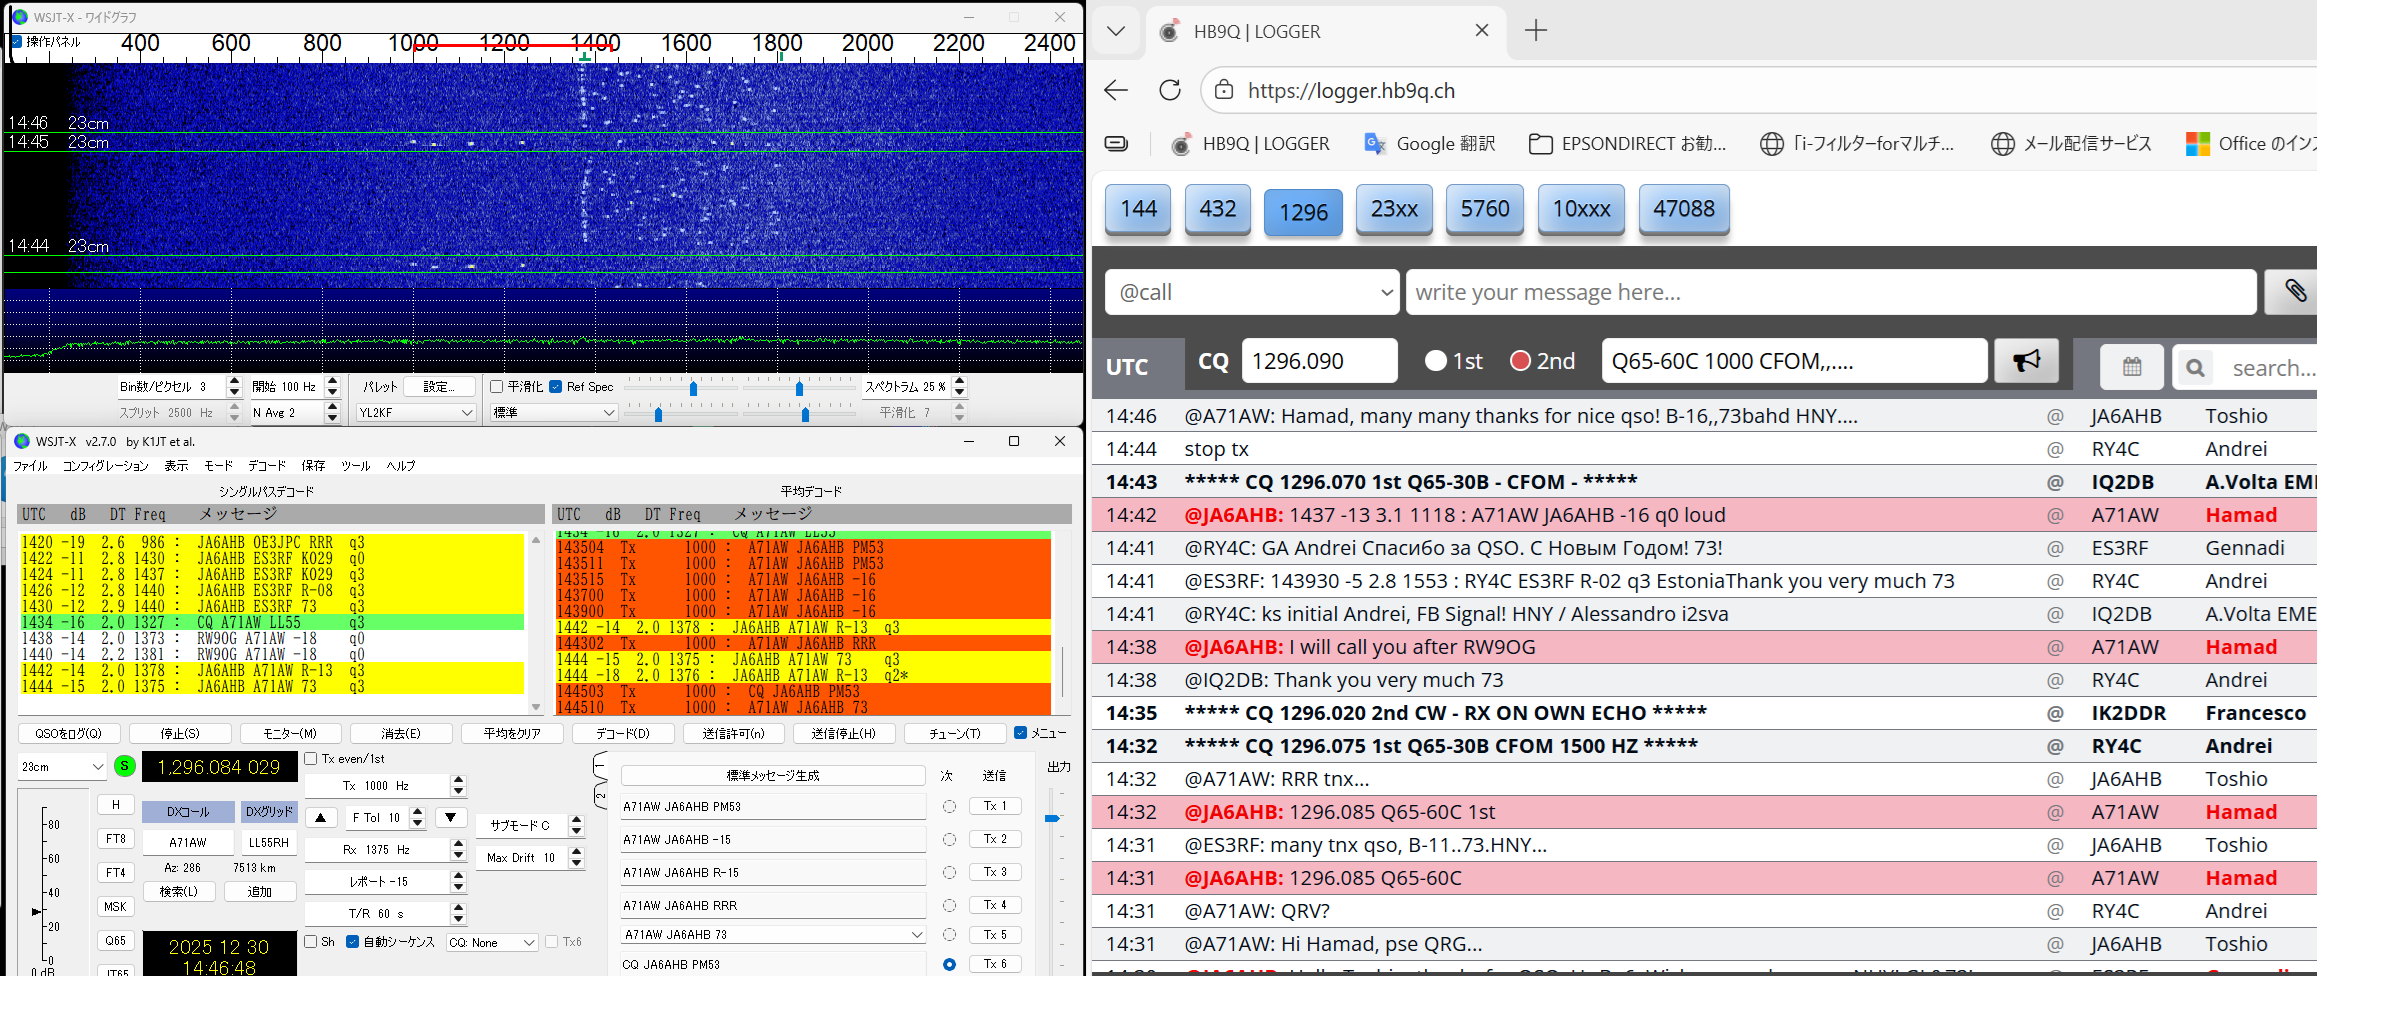Image resolution: width=2394 pixels, height=1010 pixels.
Task: Toggle the 自動シーケンス checkbox
Action: pos(353,942)
